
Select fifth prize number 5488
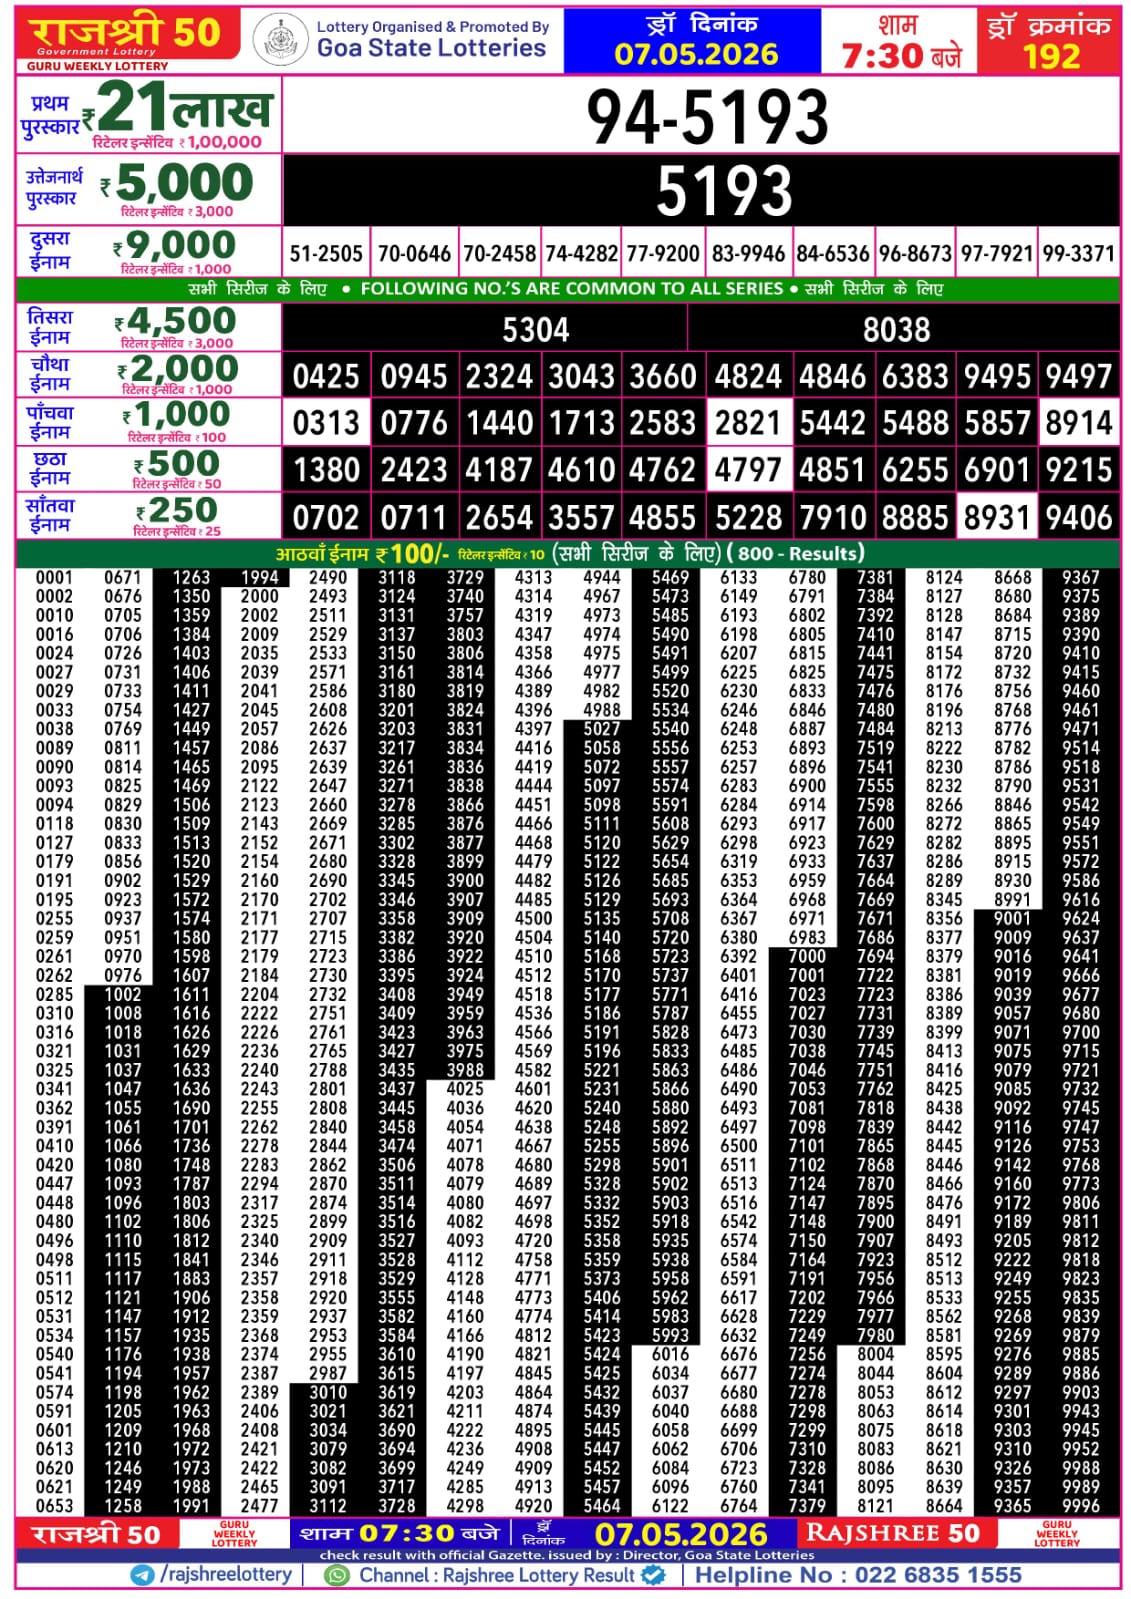[x=915, y=423]
